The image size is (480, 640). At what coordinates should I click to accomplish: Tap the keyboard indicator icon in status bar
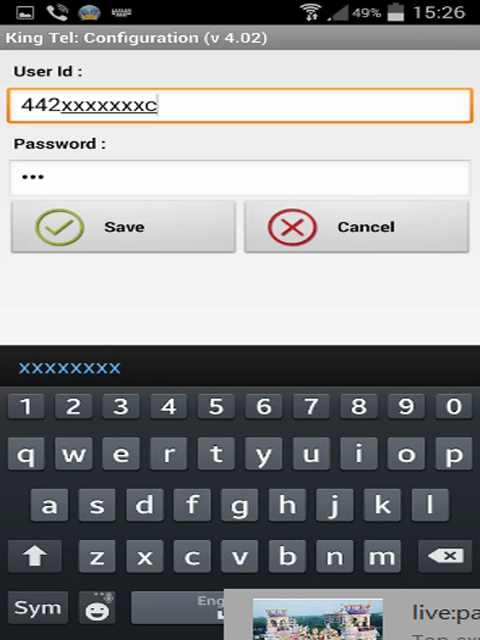pyautogui.click(x=121, y=12)
